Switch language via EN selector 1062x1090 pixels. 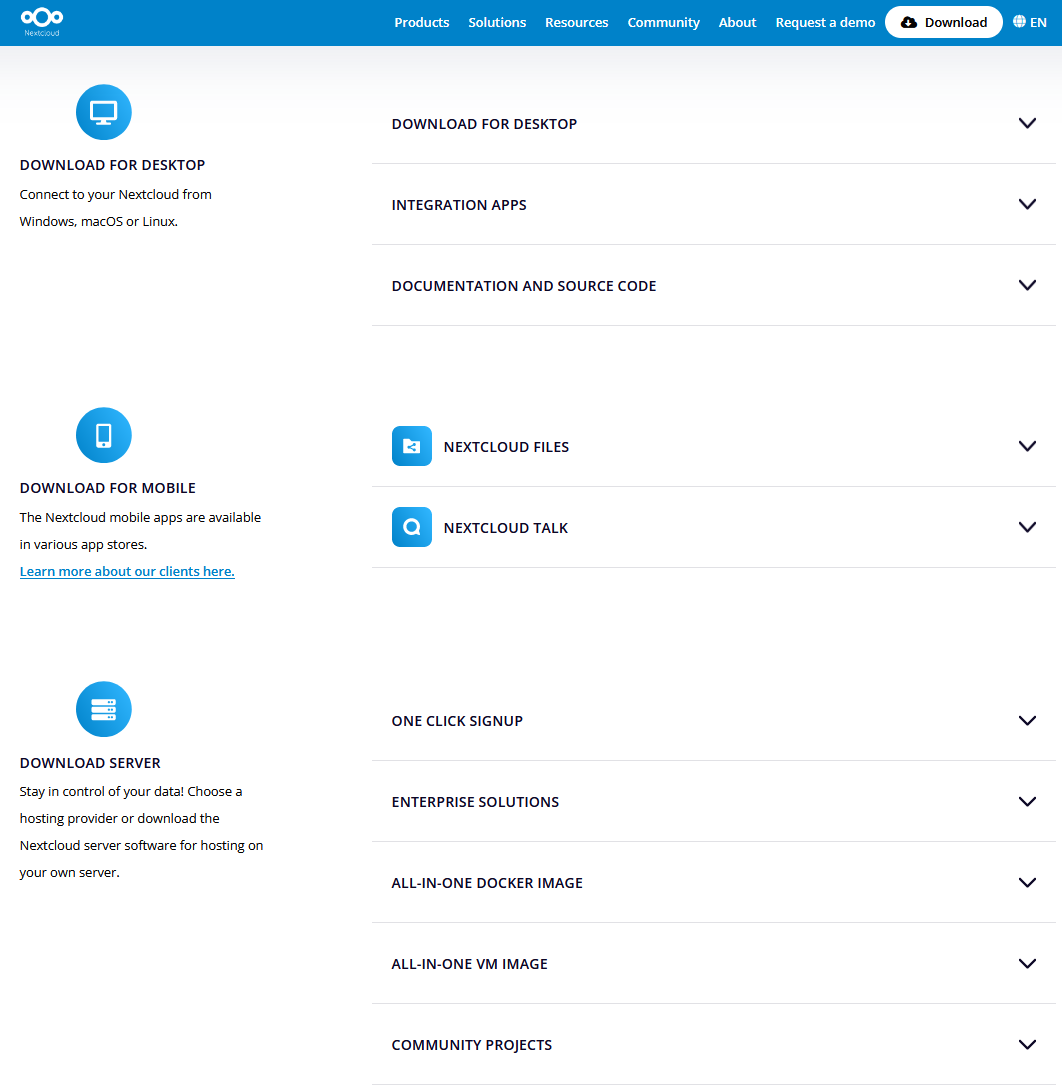click(1029, 22)
